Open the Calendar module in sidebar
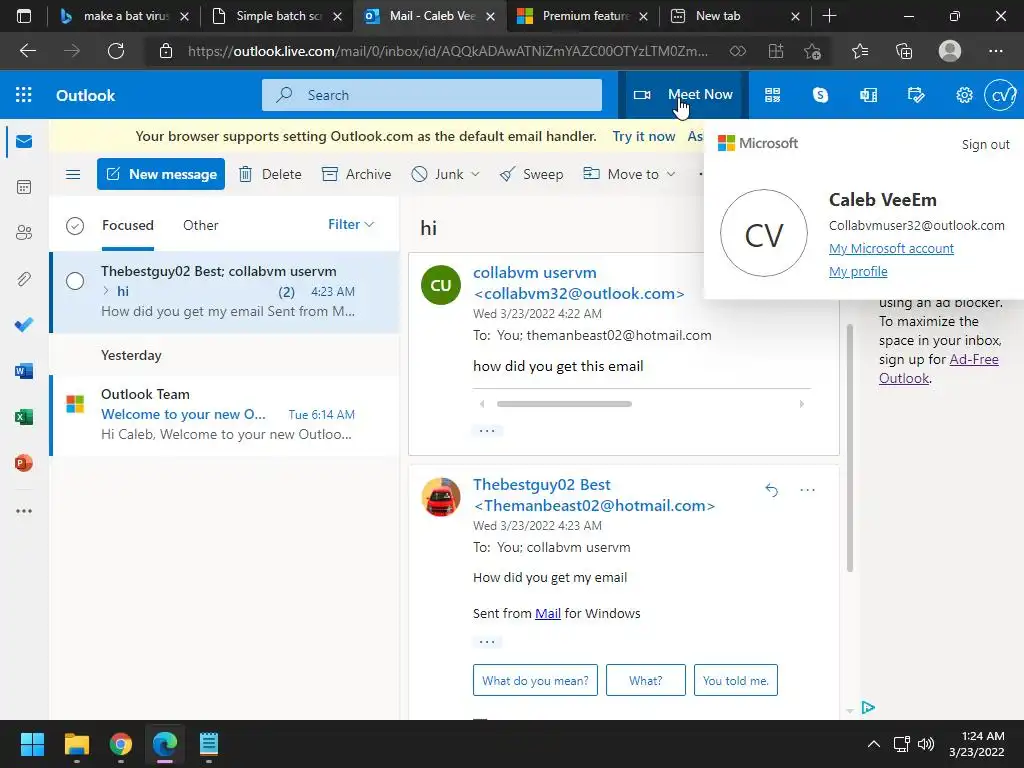Image resolution: width=1024 pixels, height=768 pixels. pyautogui.click(x=24, y=187)
